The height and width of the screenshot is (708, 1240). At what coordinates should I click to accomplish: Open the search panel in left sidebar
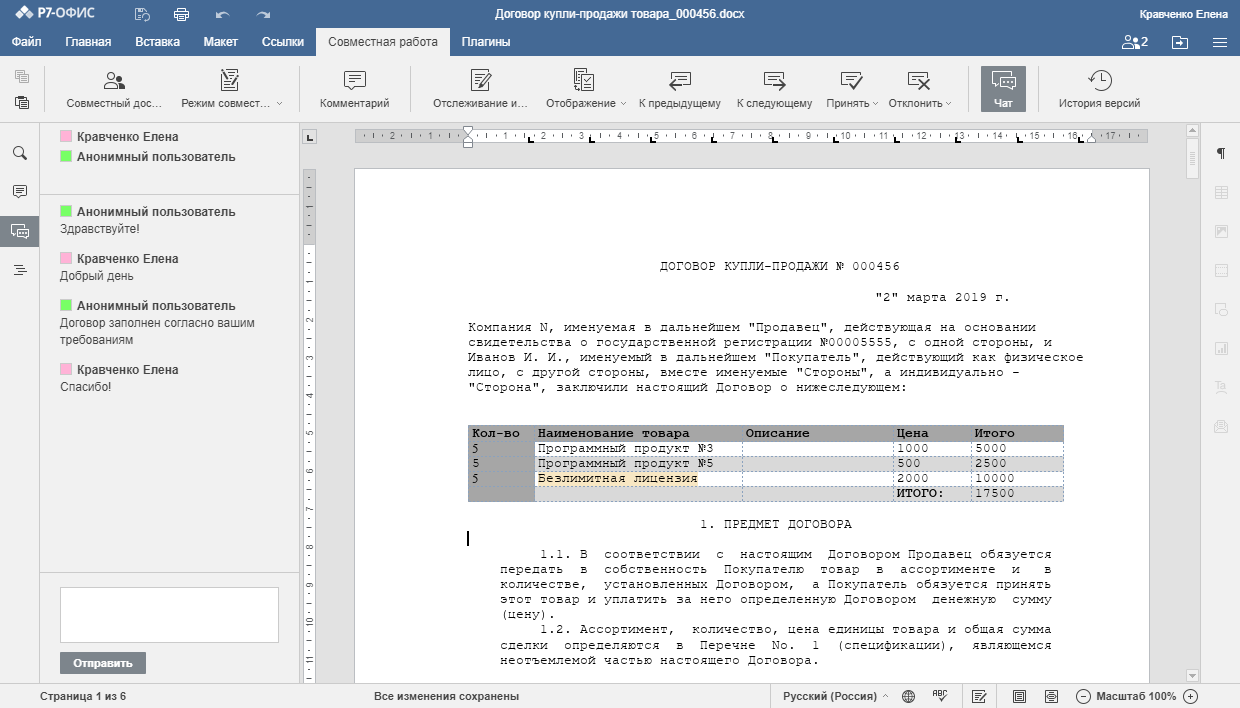pos(20,153)
